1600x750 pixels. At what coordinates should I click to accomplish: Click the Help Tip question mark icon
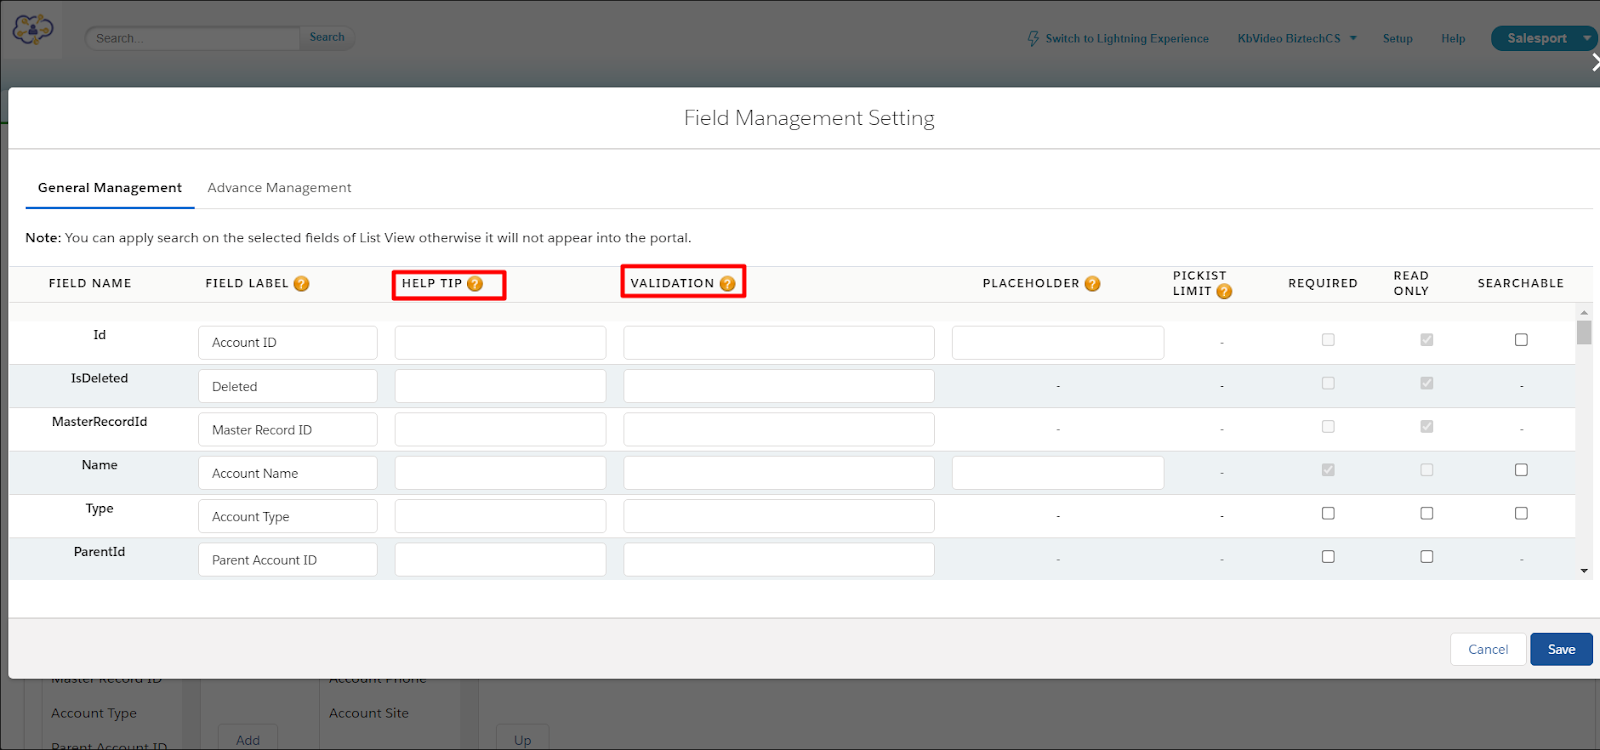point(475,284)
